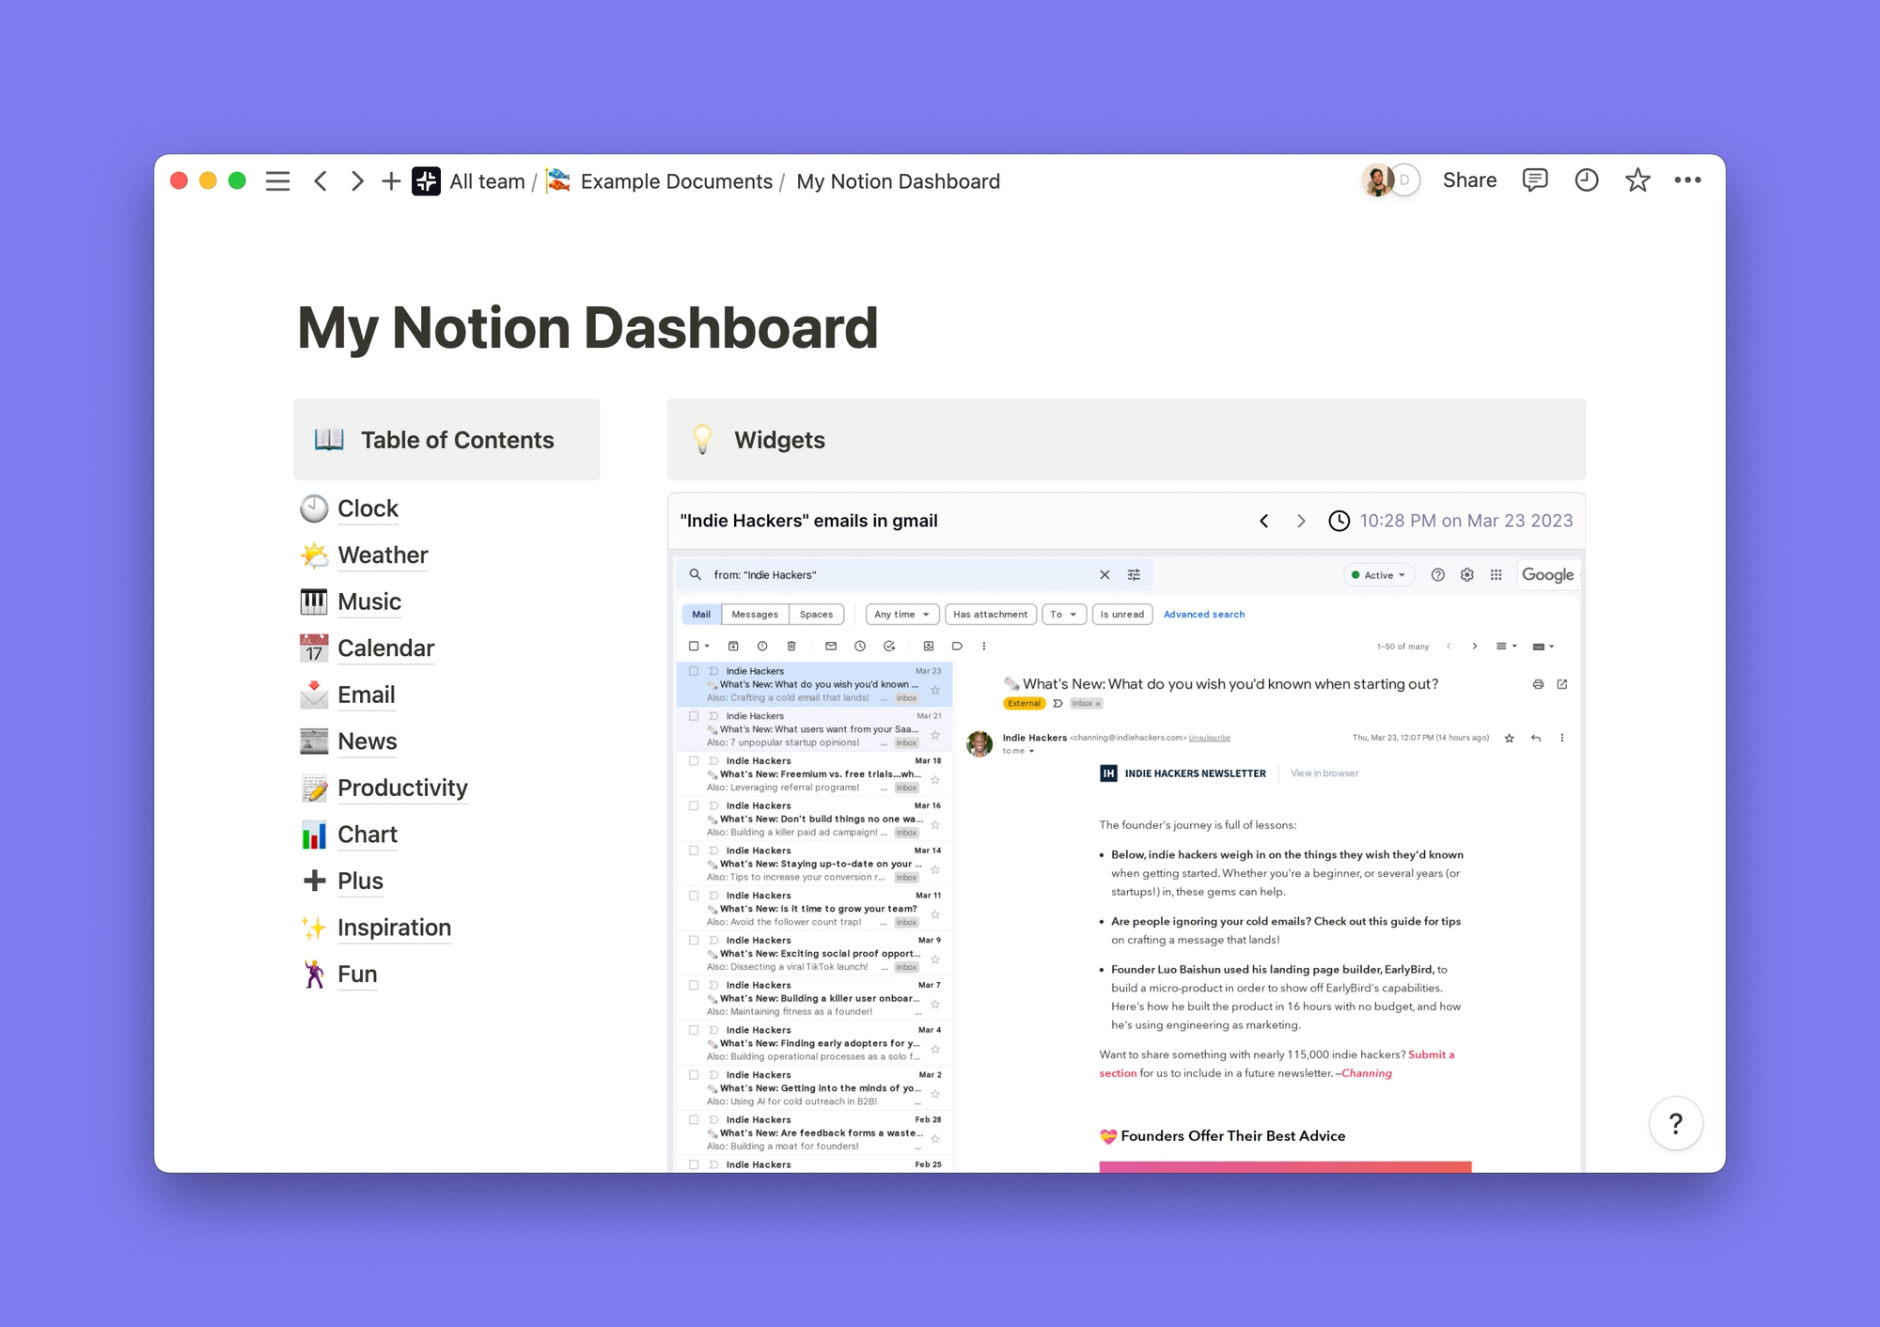Tick the checkbox of the Mar 16 email
The height and width of the screenshot is (1327, 1880).
693,806
